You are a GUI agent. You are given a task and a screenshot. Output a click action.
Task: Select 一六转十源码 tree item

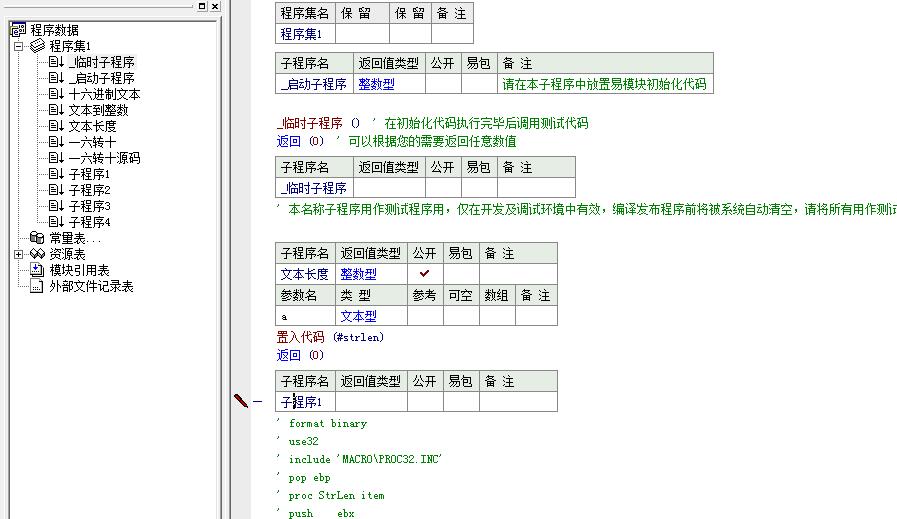(104, 158)
